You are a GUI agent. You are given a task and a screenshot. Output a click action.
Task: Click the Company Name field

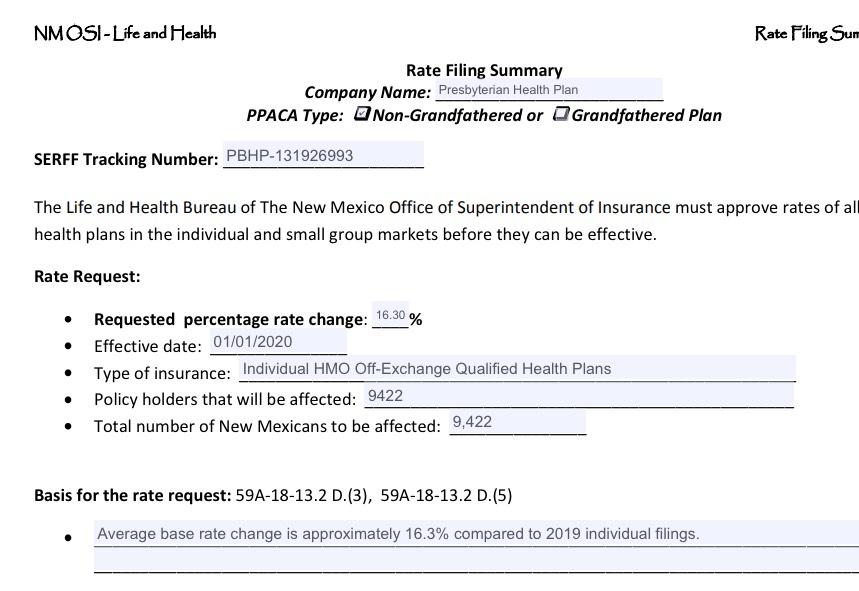548,90
